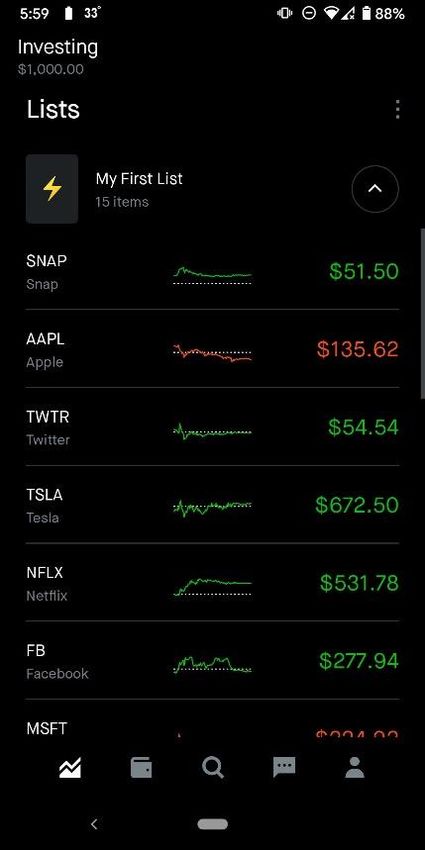Screen dimensions: 425x850
Task: Open the account profile icon
Action: tap(355, 768)
